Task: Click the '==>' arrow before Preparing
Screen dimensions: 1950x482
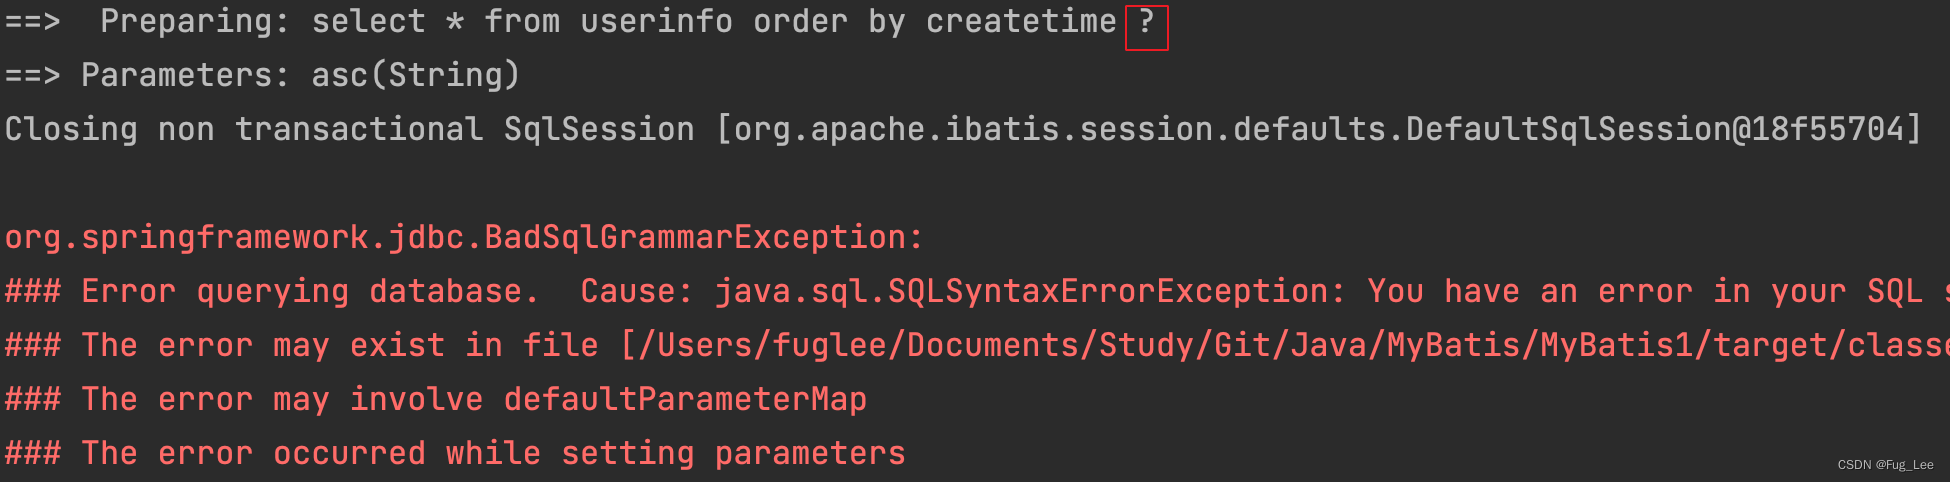Action: (32, 21)
